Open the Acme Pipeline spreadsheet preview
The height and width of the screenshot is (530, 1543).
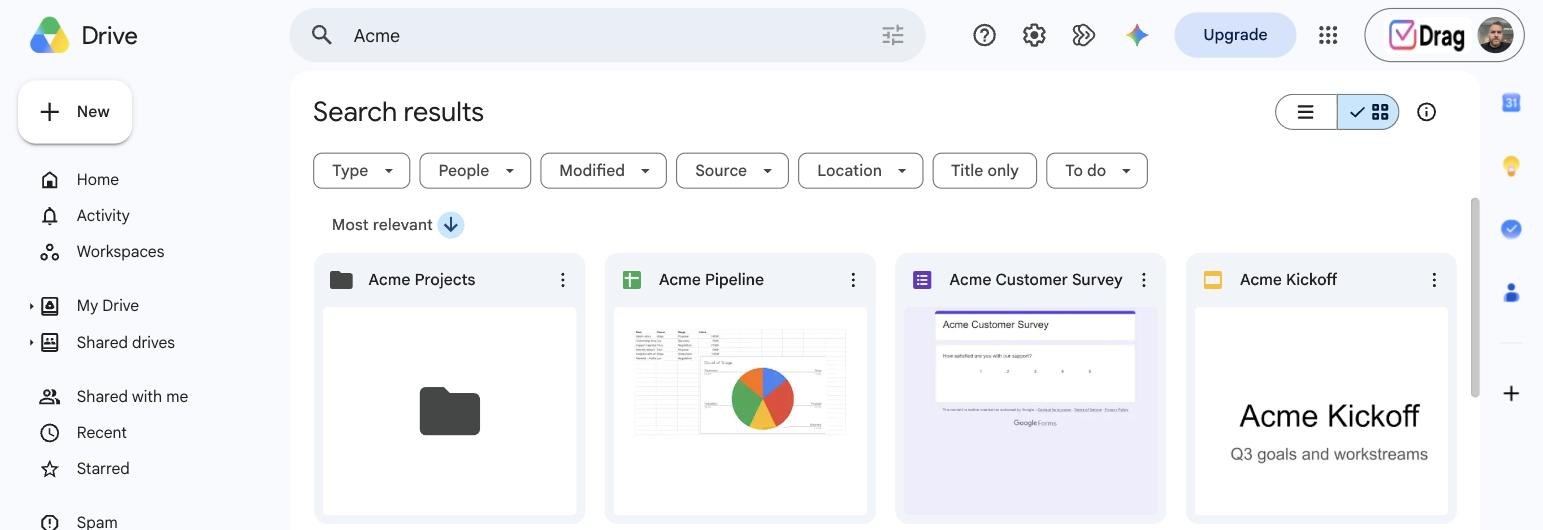(740, 411)
